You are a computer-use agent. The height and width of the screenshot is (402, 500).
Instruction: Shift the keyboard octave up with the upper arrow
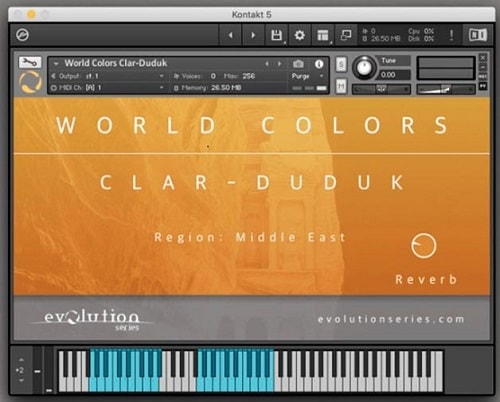pos(21,360)
